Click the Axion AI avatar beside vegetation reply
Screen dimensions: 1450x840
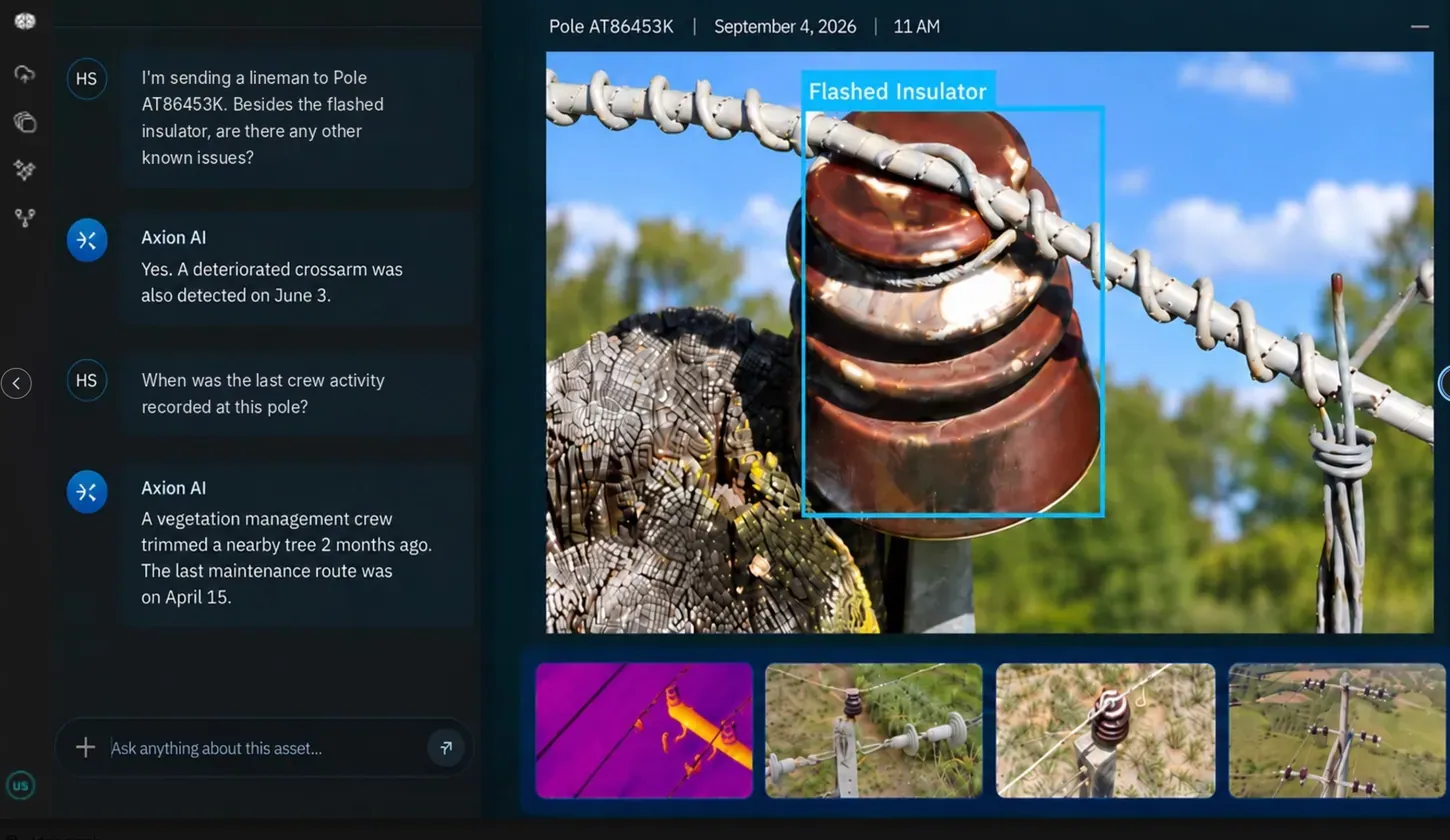click(x=87, y=491)
